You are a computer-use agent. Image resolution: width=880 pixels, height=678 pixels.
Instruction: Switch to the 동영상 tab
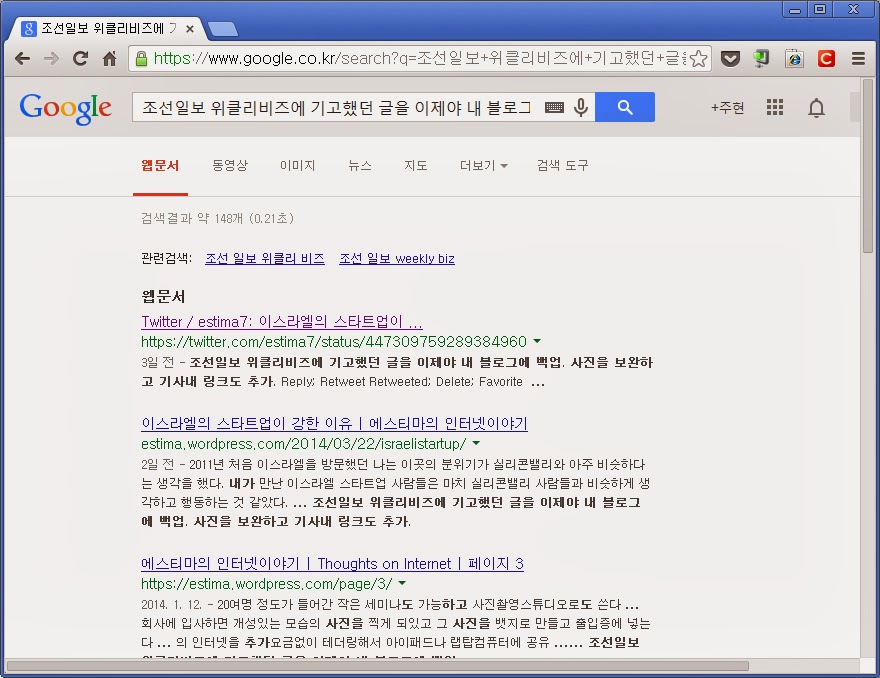[230, 166]
